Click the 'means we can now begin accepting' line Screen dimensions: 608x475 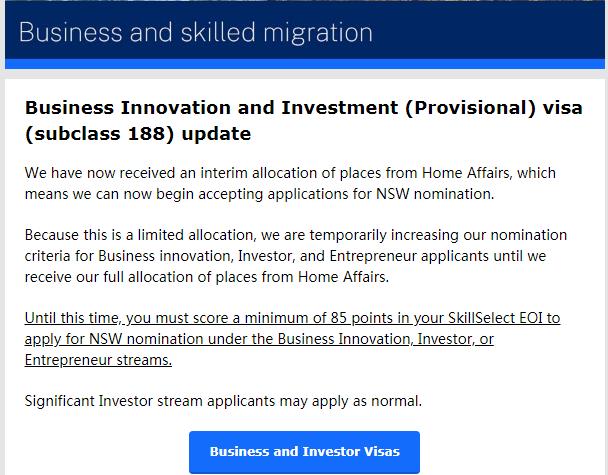click(259, 194)
